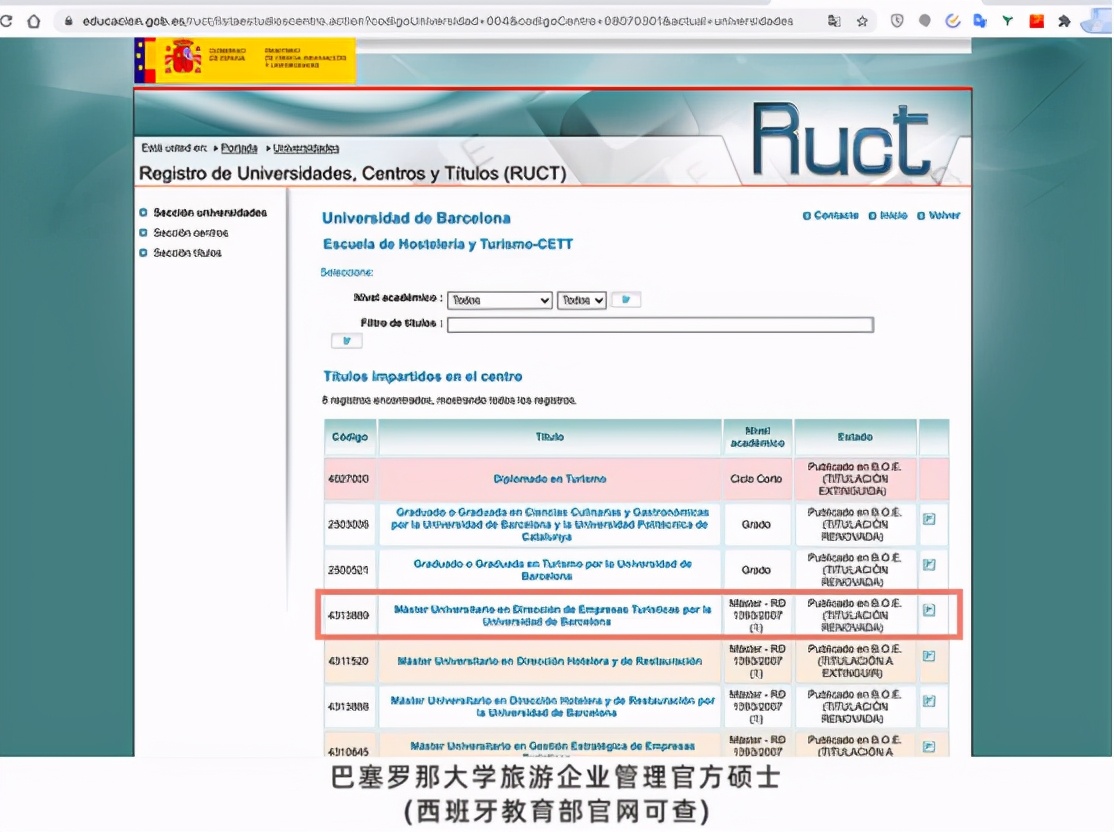
Task: Select the Universidad de Barcelona heading
Action: click(416, 218)
